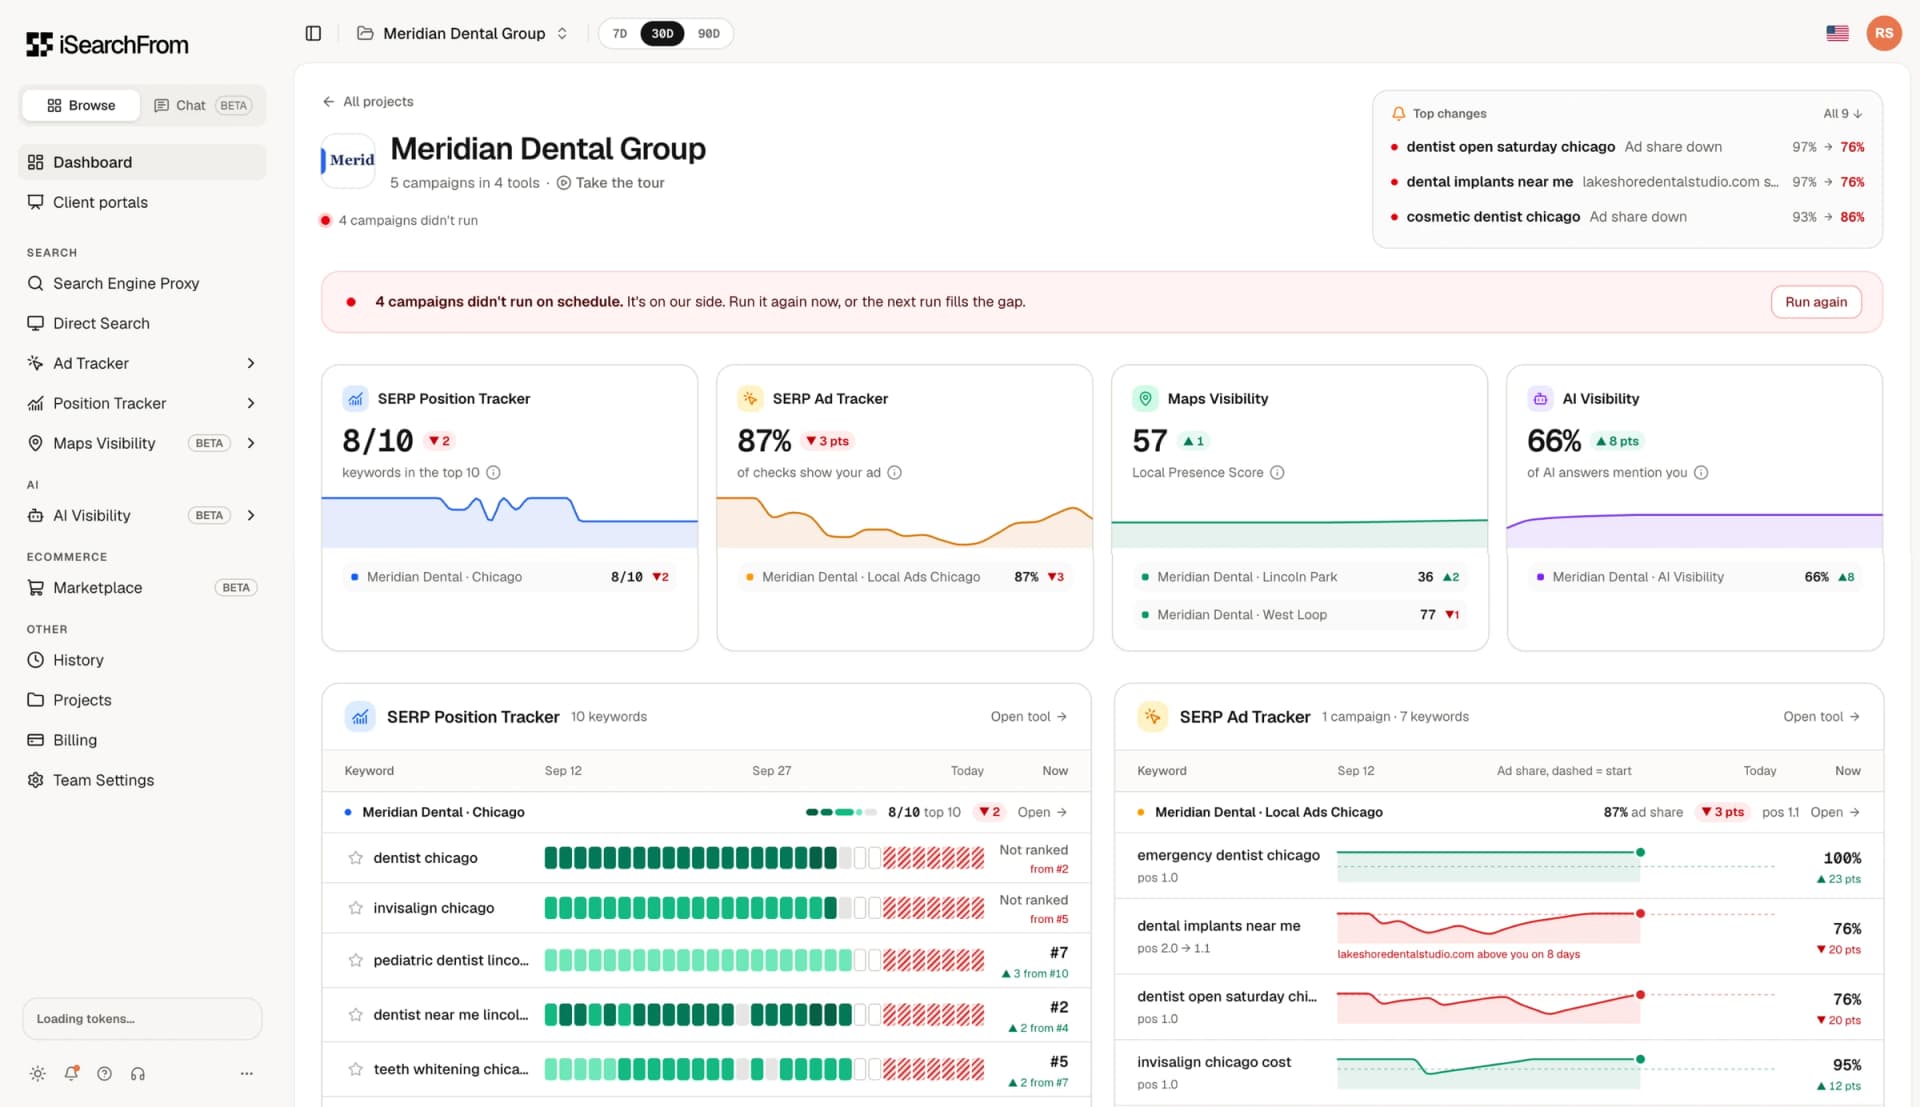Click the Meridian project logo thumbnail
1920x1107 pixels.
(x=347, y=160)
